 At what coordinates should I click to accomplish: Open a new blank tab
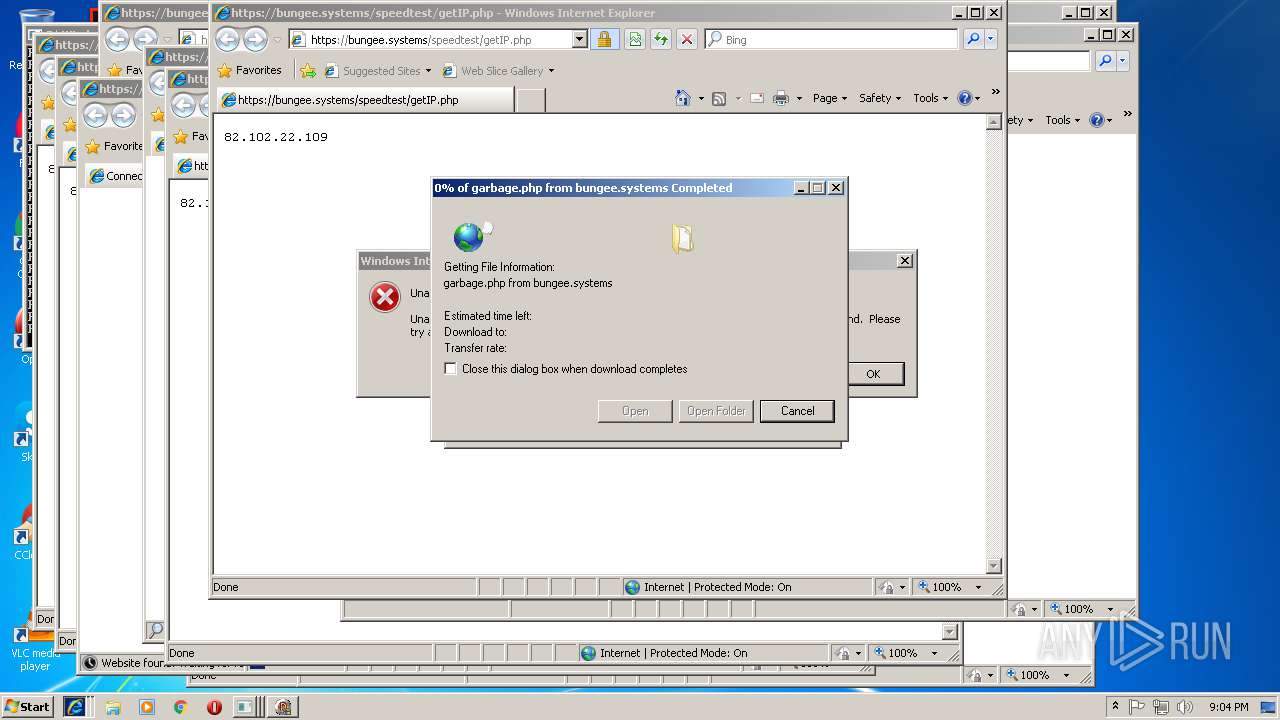pos(531,100)
